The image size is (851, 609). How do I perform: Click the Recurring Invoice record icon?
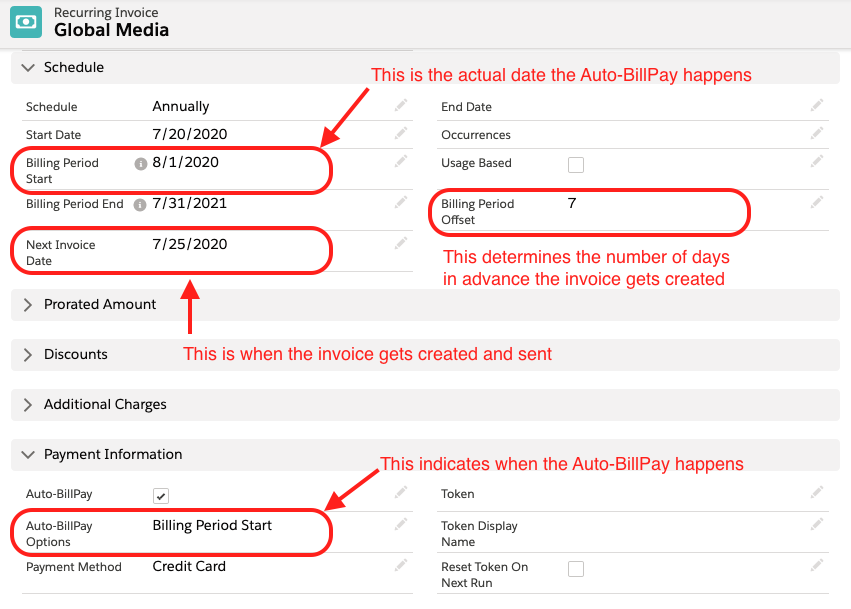[27, 21]
